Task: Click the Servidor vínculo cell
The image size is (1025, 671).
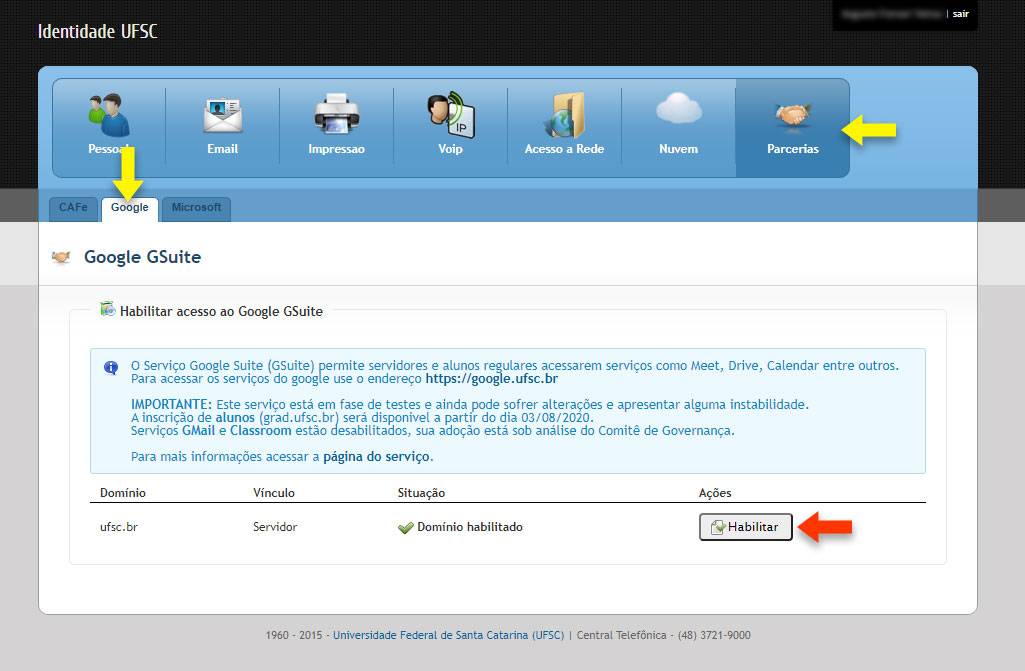Action: 275,527
